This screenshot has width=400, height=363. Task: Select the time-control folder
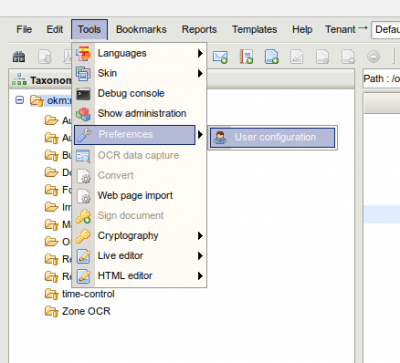pyautogui.click(x=88, y=294)
